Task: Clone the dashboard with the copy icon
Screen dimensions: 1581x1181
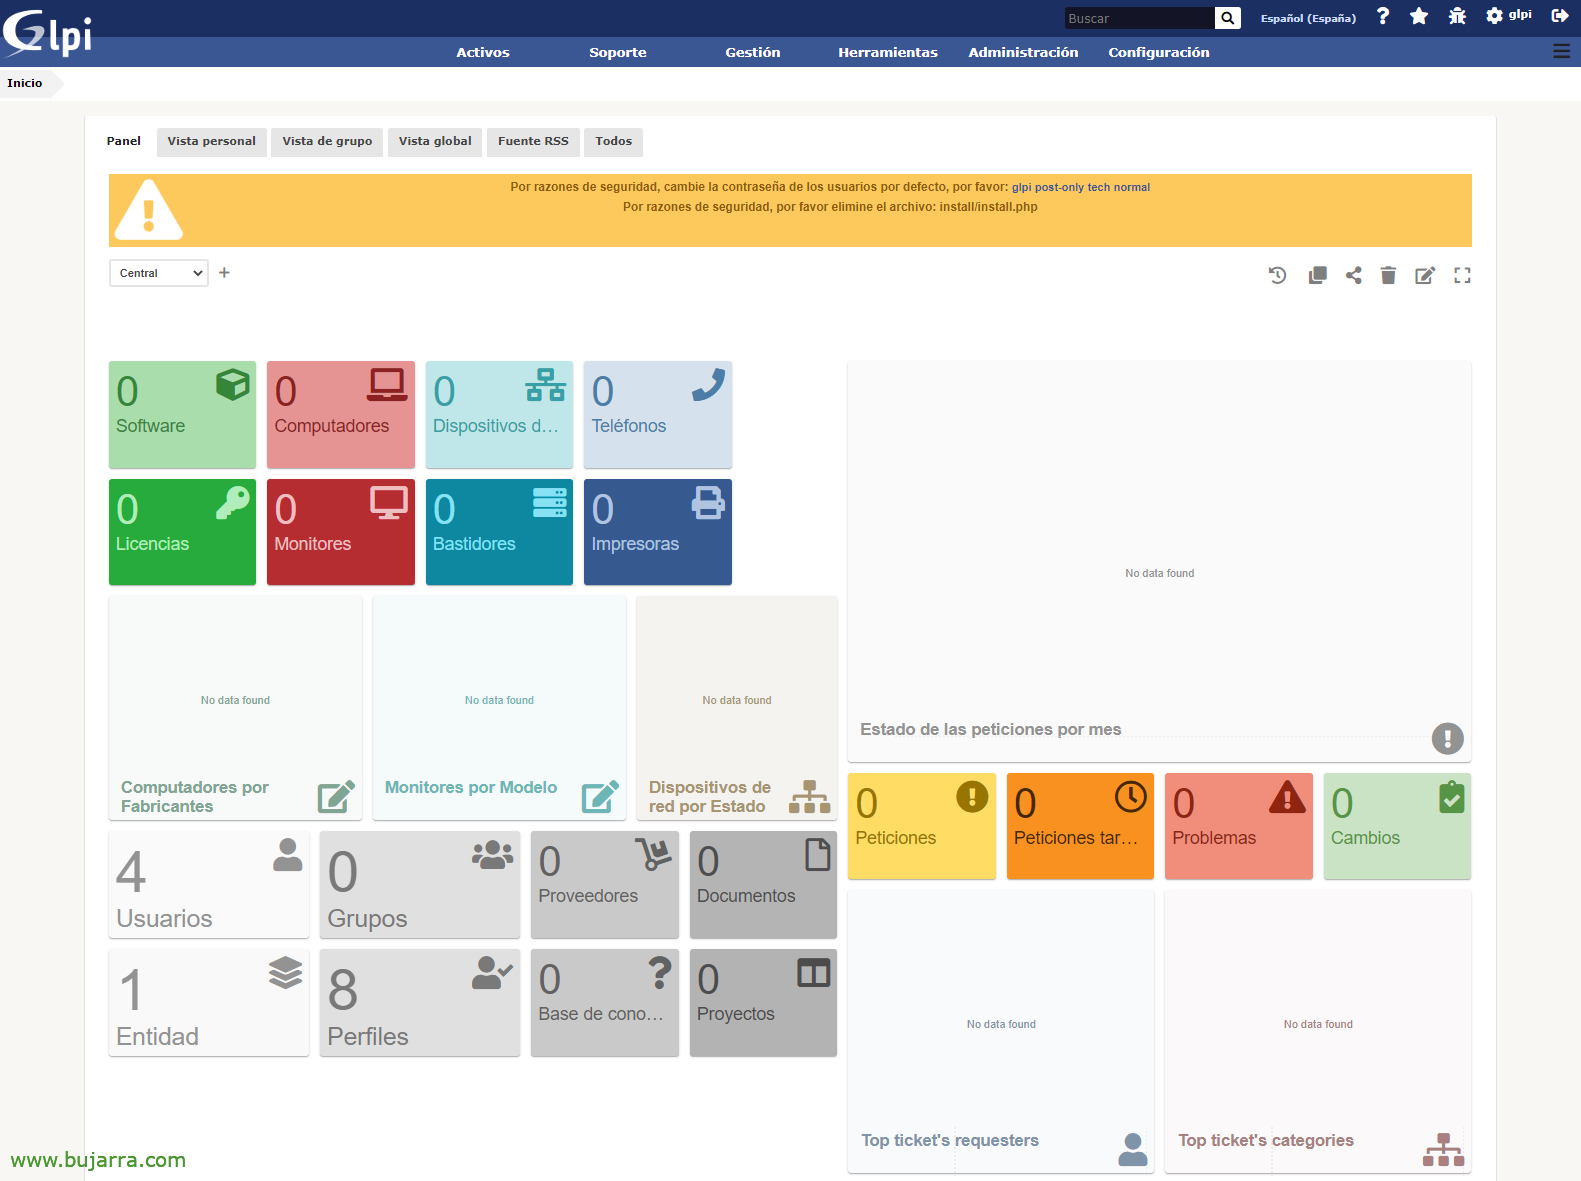Action: click(1317, 275)
